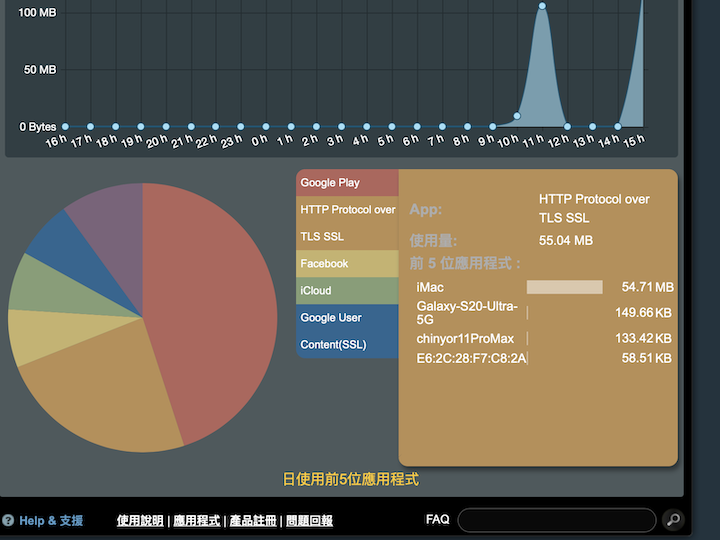Click the 16h data point on chart

coord(65,126)
